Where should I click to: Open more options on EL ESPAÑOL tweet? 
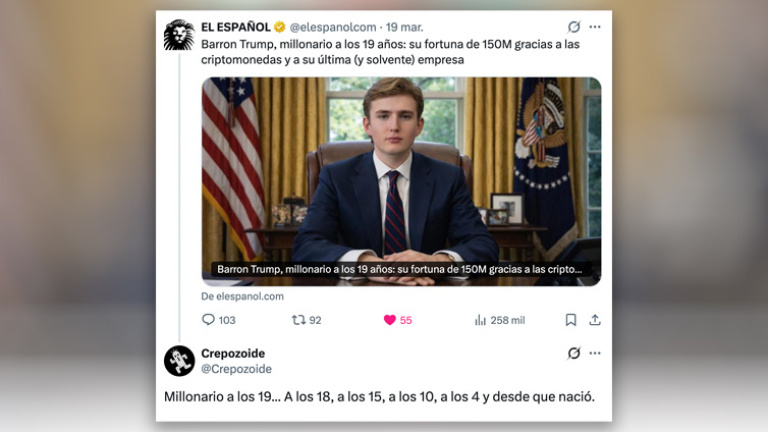595,26
